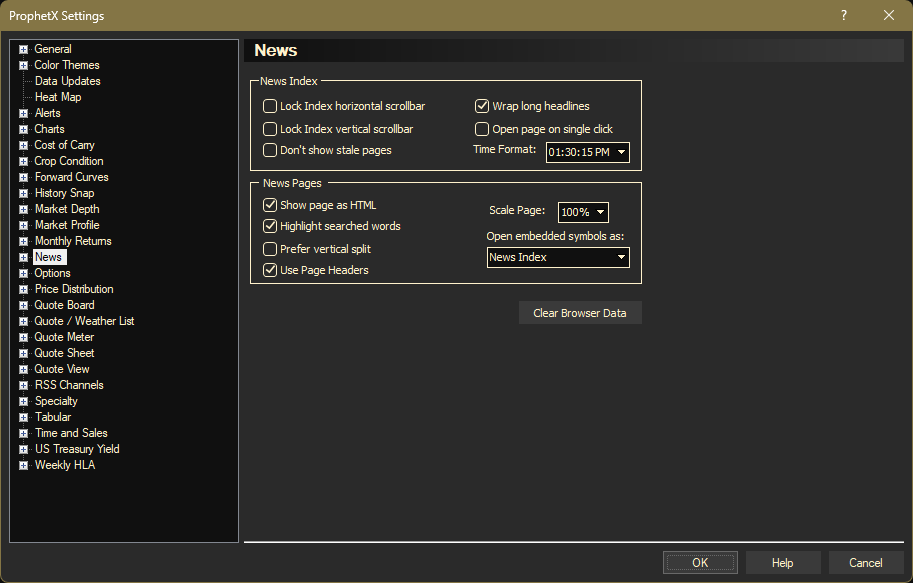Select RSS Channels settings category
The width and height of the screenshot is (913, 583).
pos(69,385)
